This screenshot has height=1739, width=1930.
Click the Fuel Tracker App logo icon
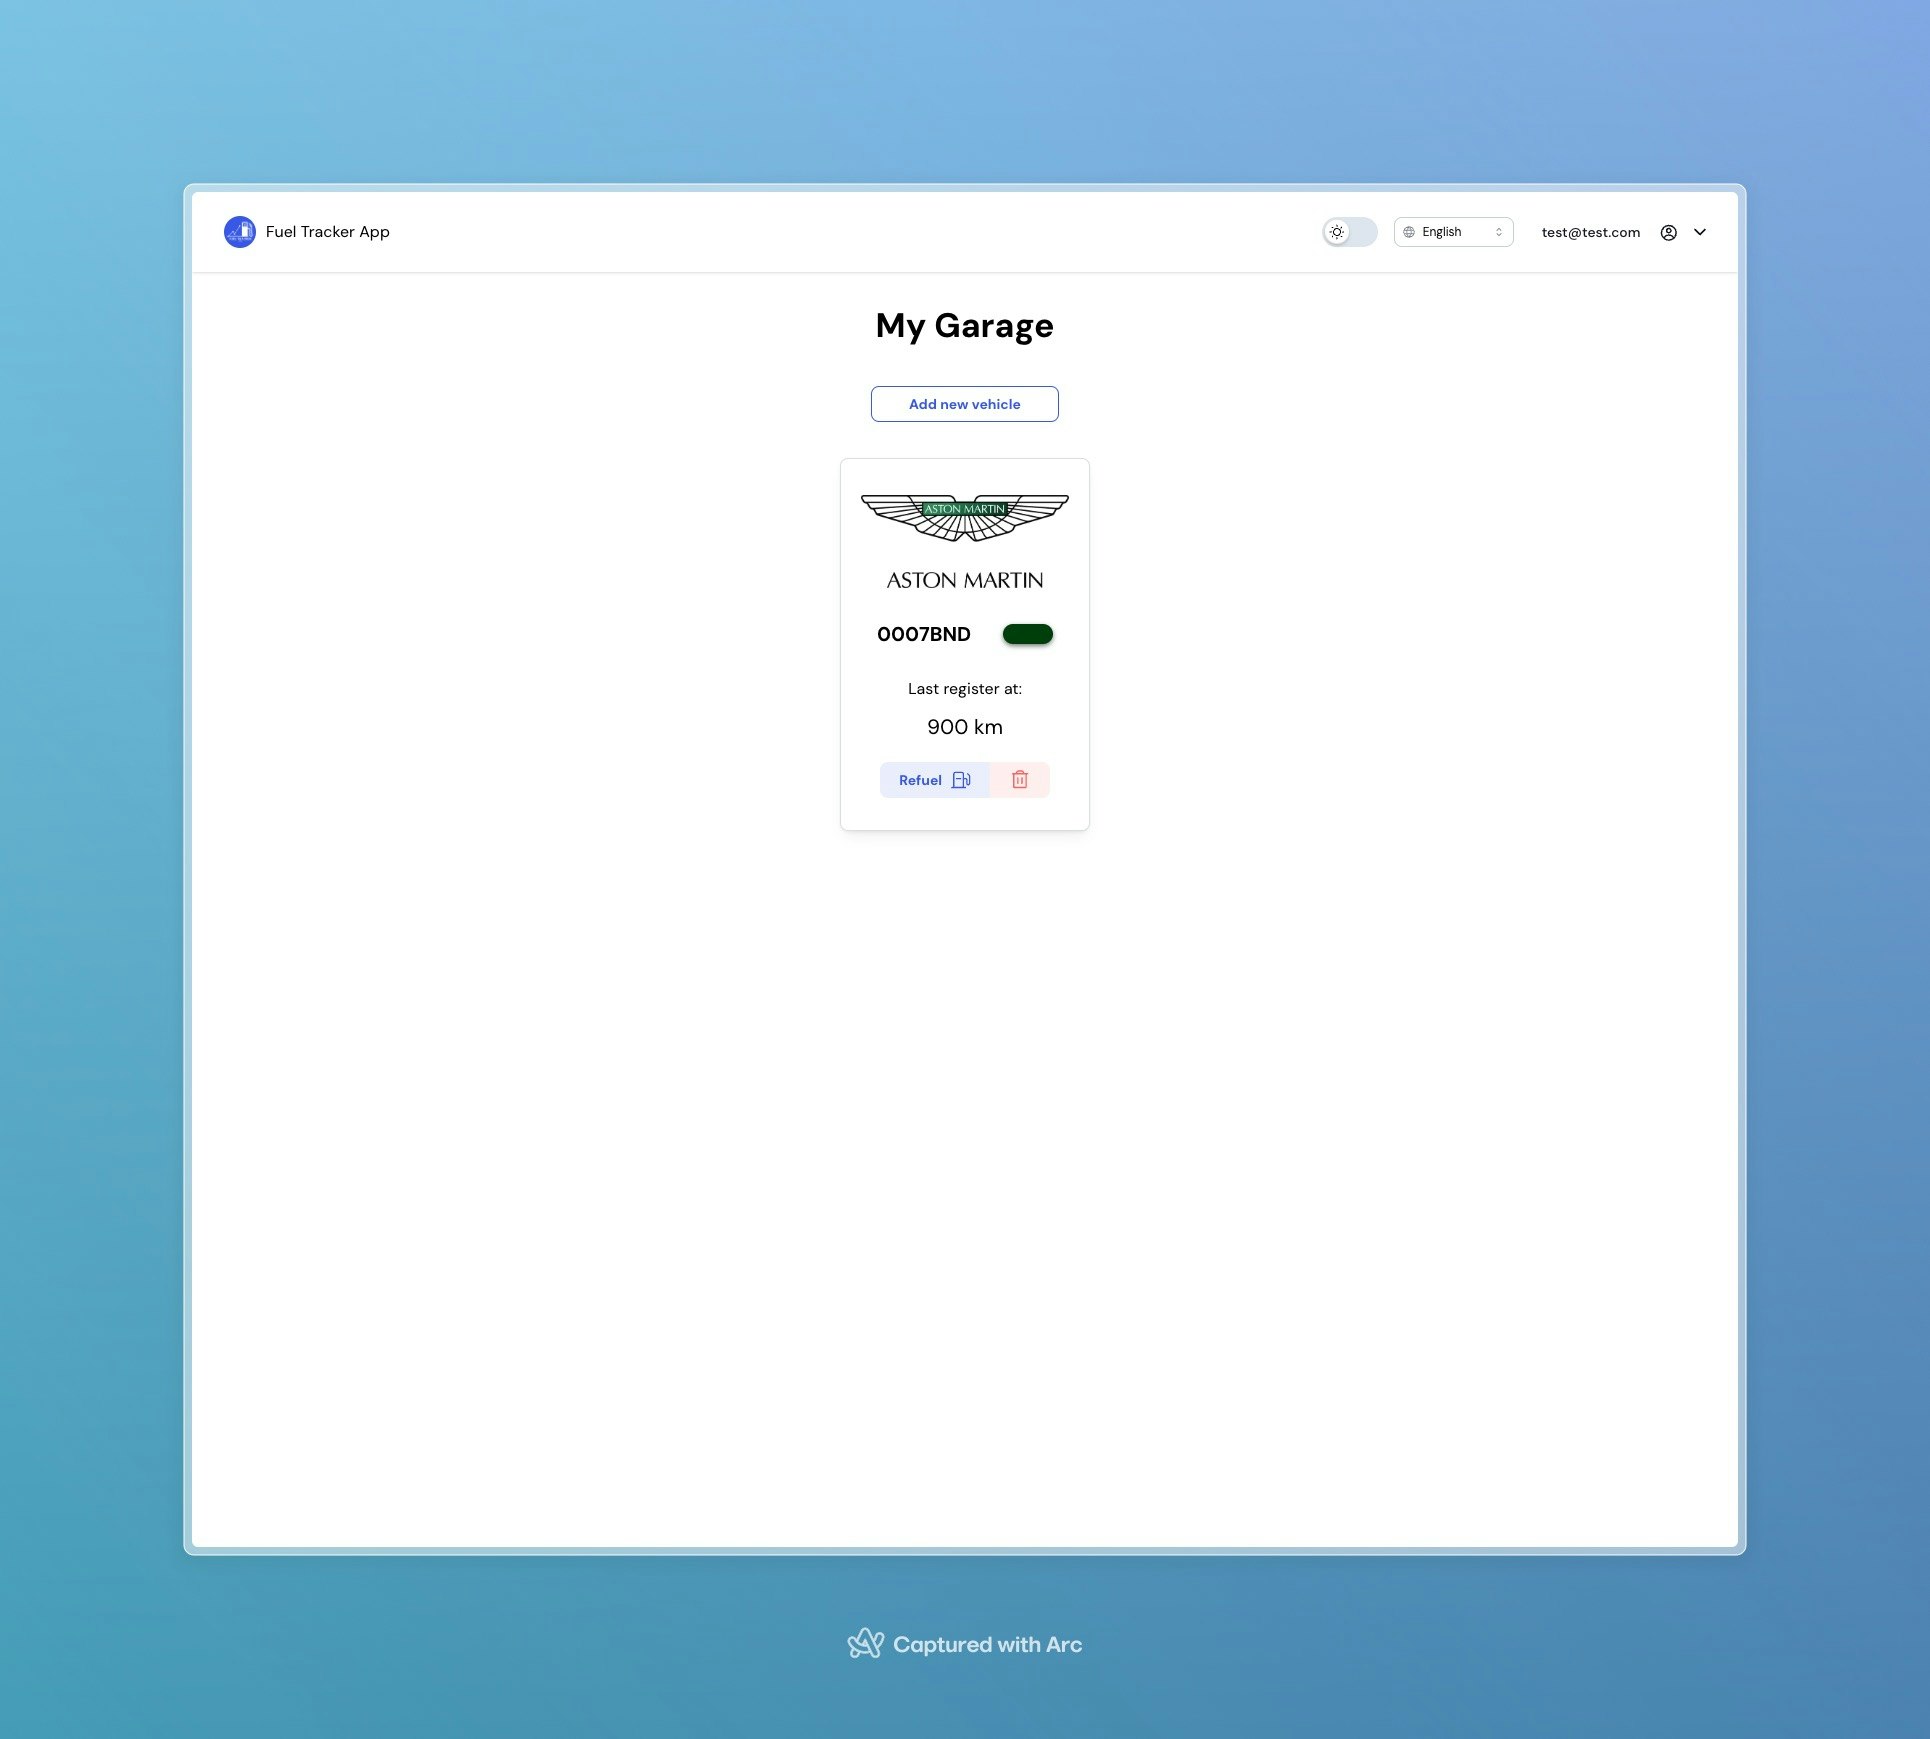click(x=240, y=232)
